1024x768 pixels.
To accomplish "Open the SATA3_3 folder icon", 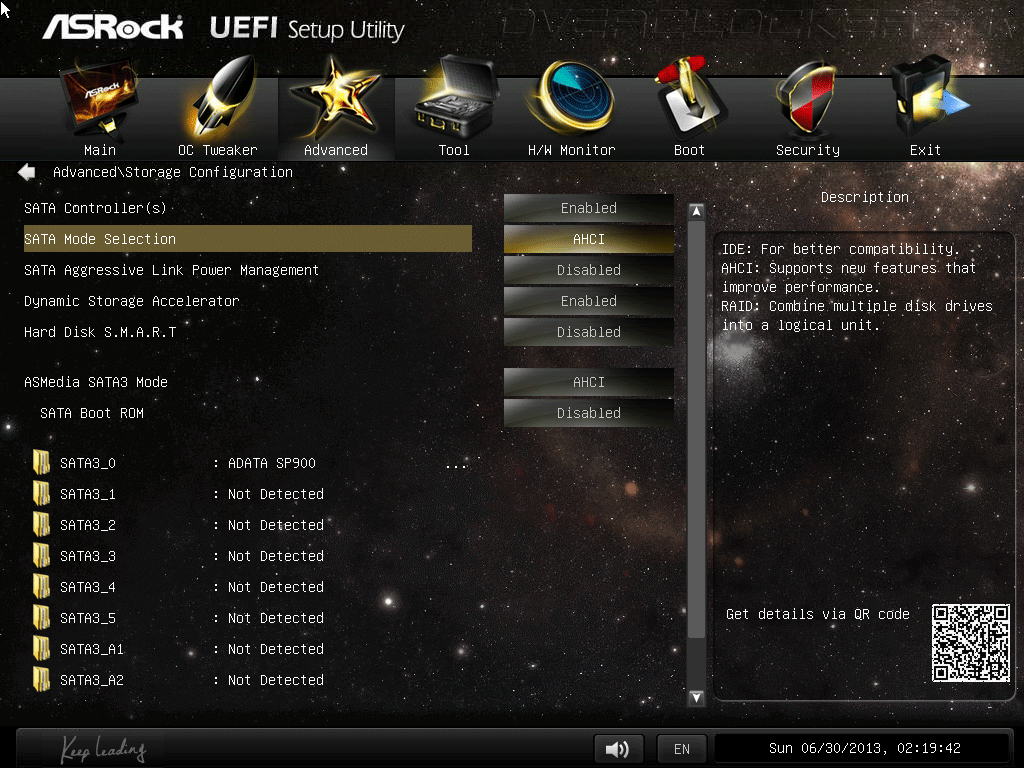I will click(x=41, y=556).
